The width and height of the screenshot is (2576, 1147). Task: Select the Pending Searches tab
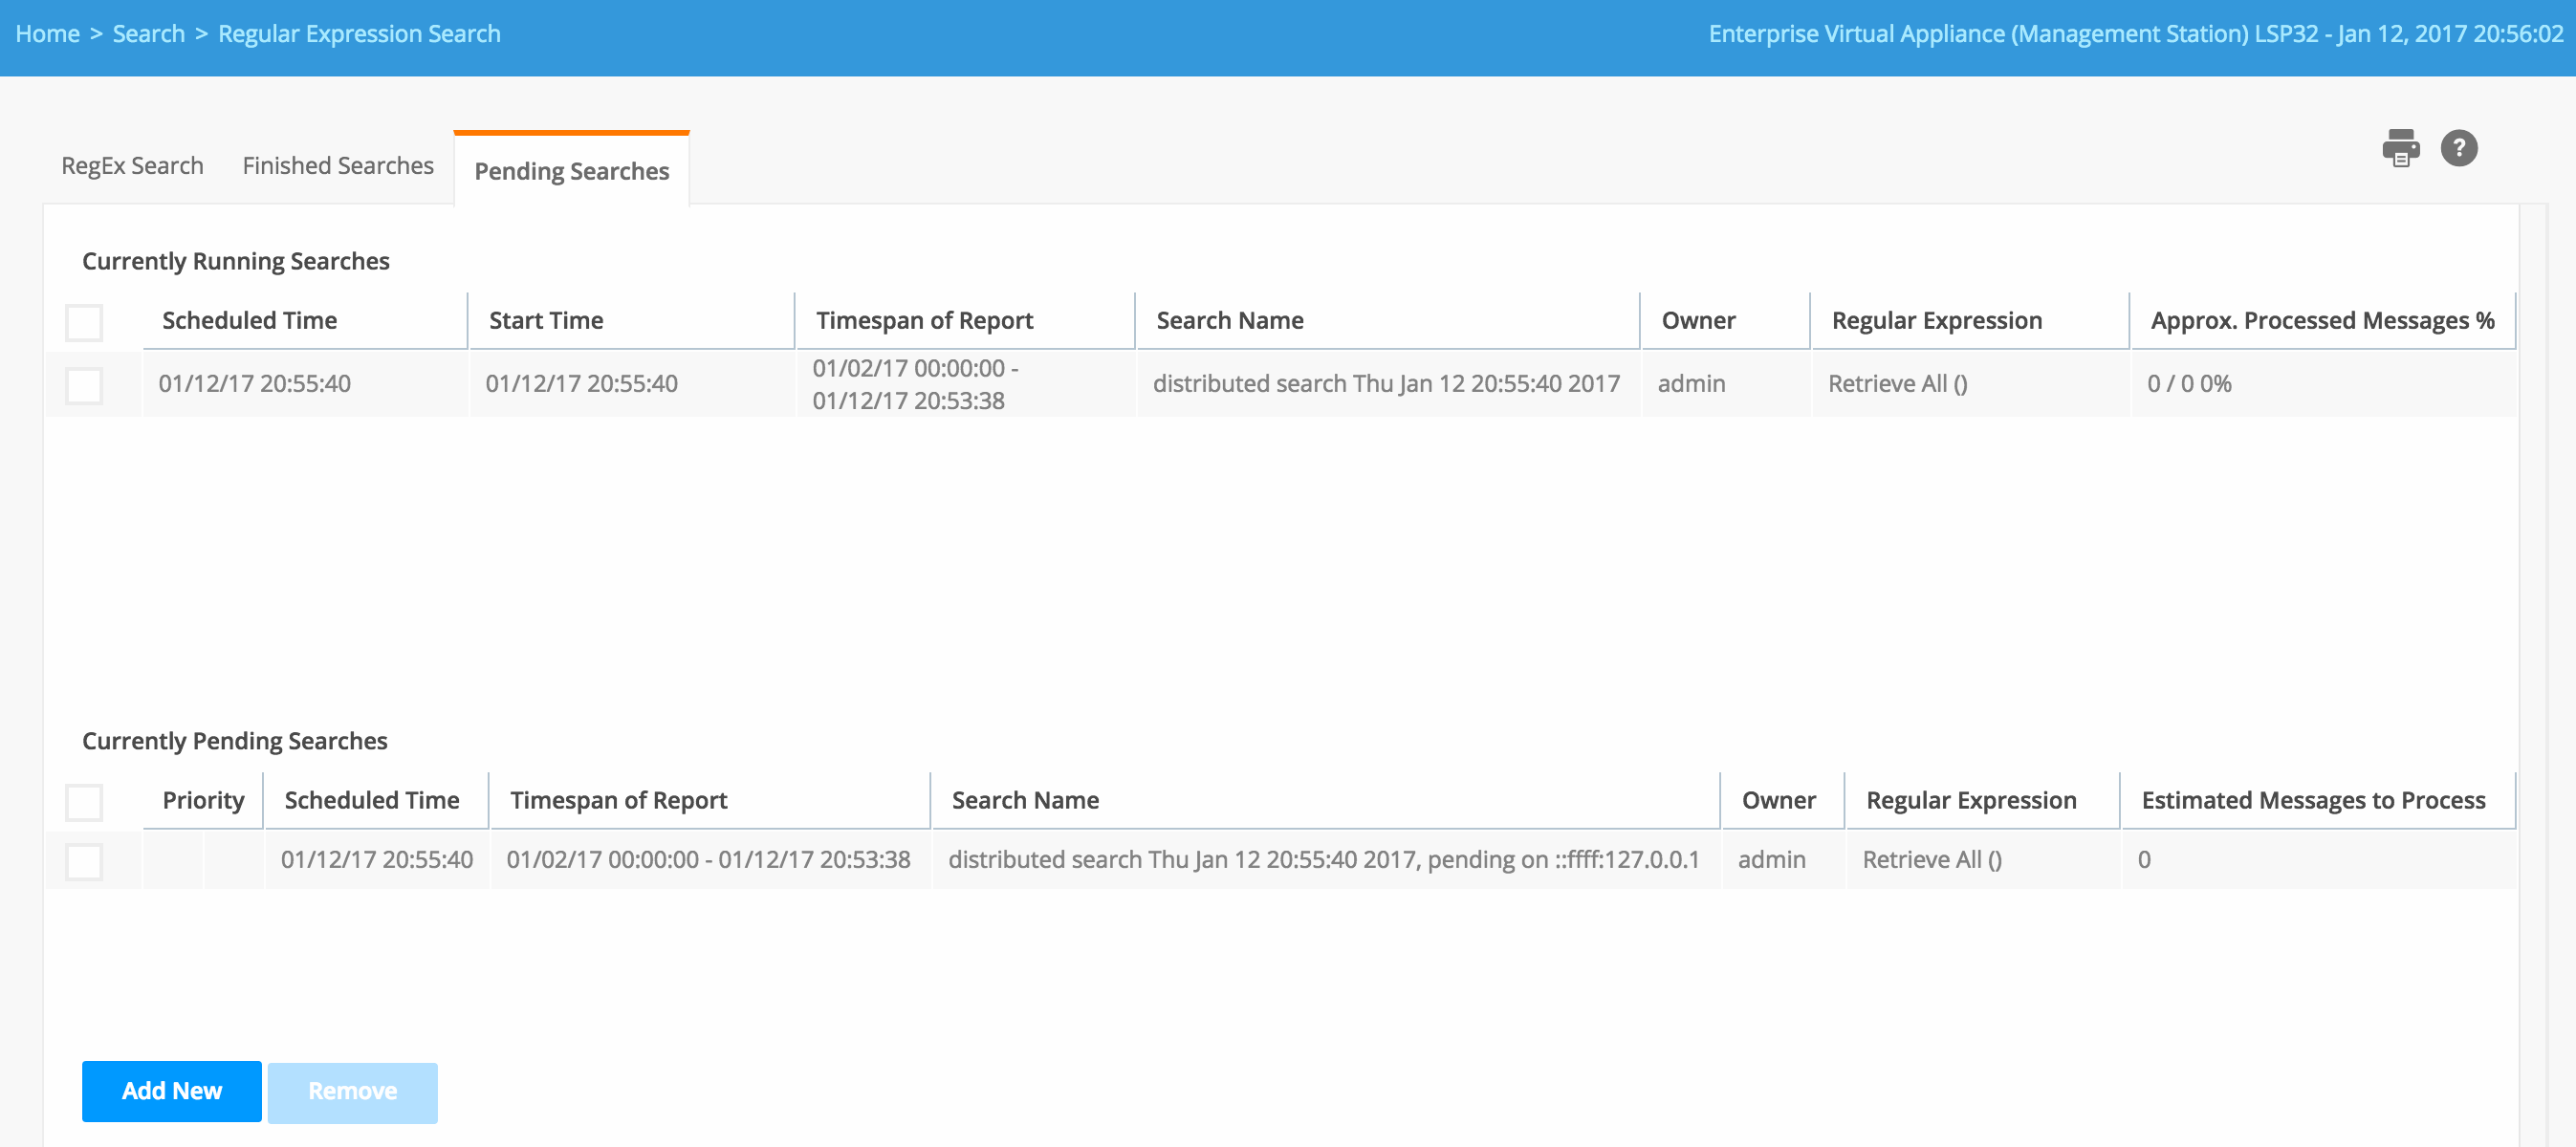pos(571,171)
